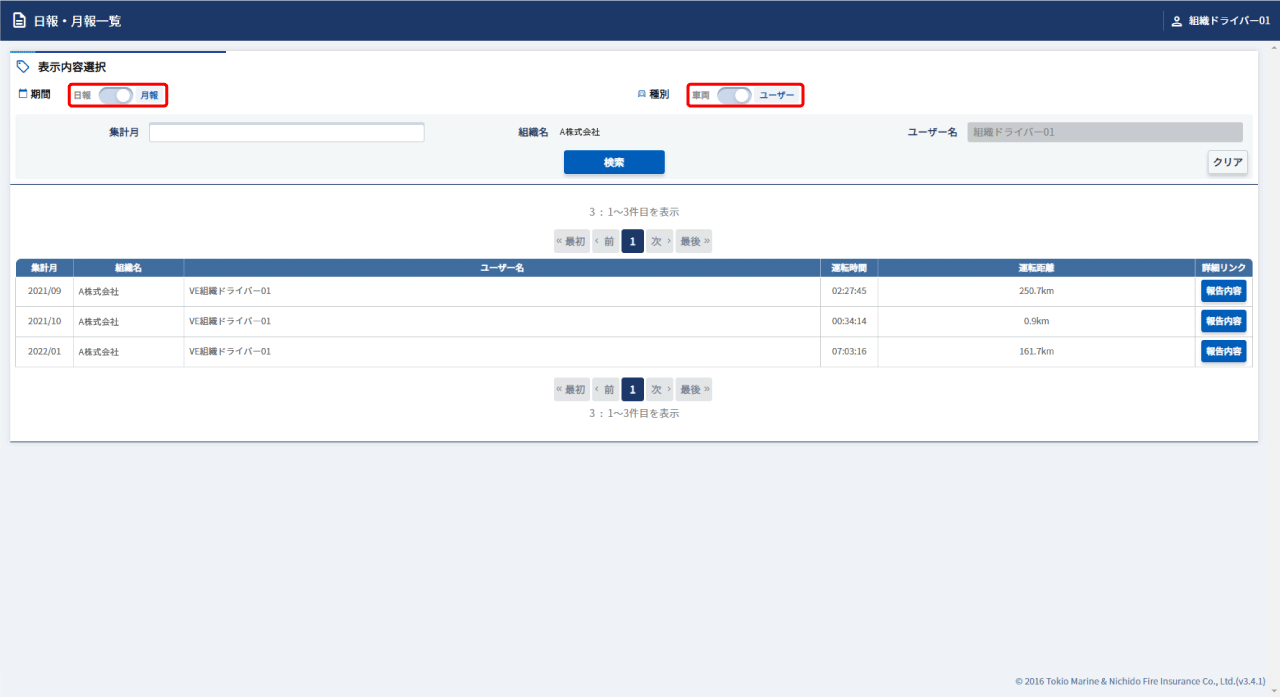The height and width of the screenshot is (697, 1280).
Task: Open 報告内容 for the 2022/01 row
Action: tap(1223, 351)
